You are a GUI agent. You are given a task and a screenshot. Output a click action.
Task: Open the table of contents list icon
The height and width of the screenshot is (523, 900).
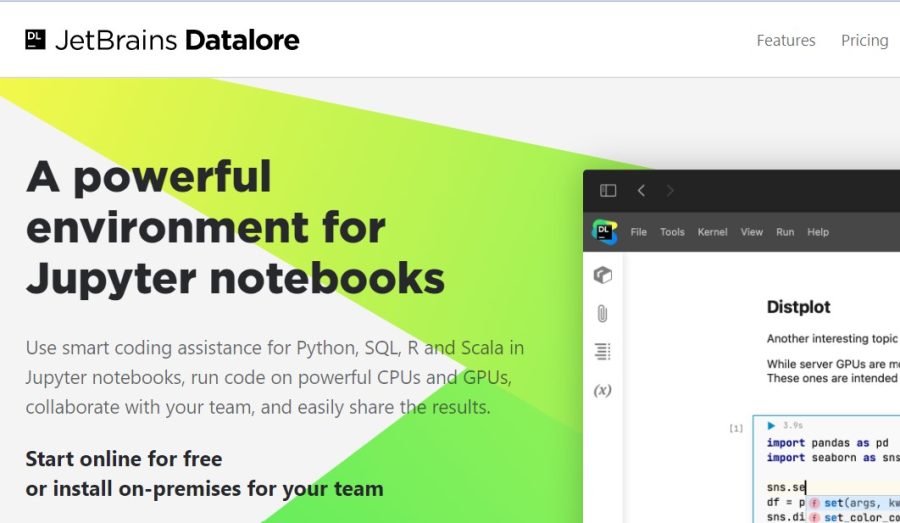click(x=602, y=351)
